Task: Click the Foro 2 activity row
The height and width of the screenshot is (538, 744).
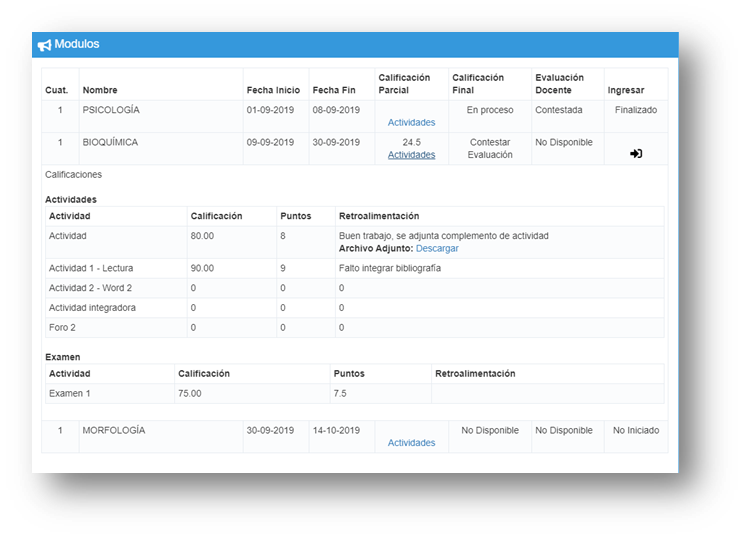Action: 355,328
